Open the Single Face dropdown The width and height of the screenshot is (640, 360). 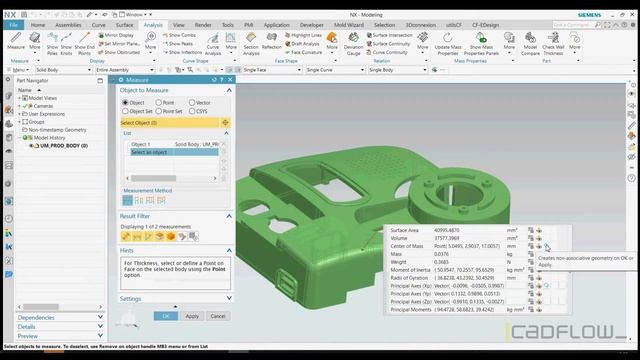point(272,70)
